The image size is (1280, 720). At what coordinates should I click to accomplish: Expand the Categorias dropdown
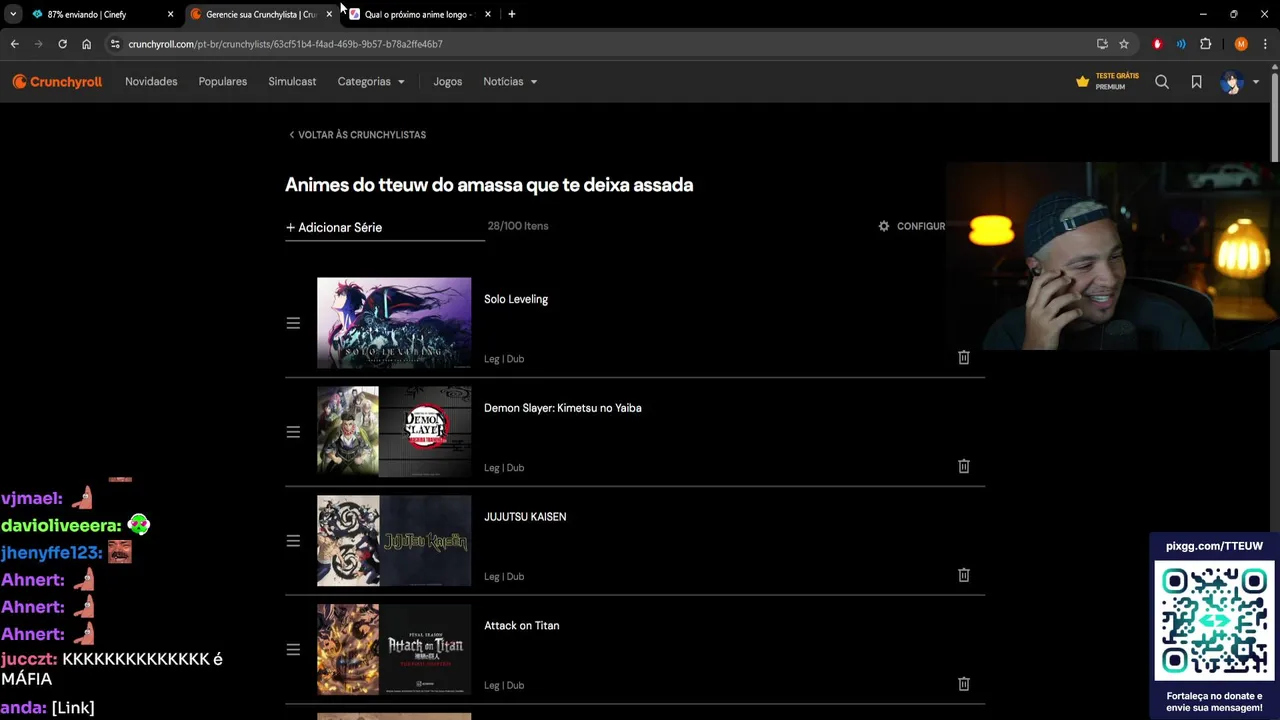click(371, 82)
